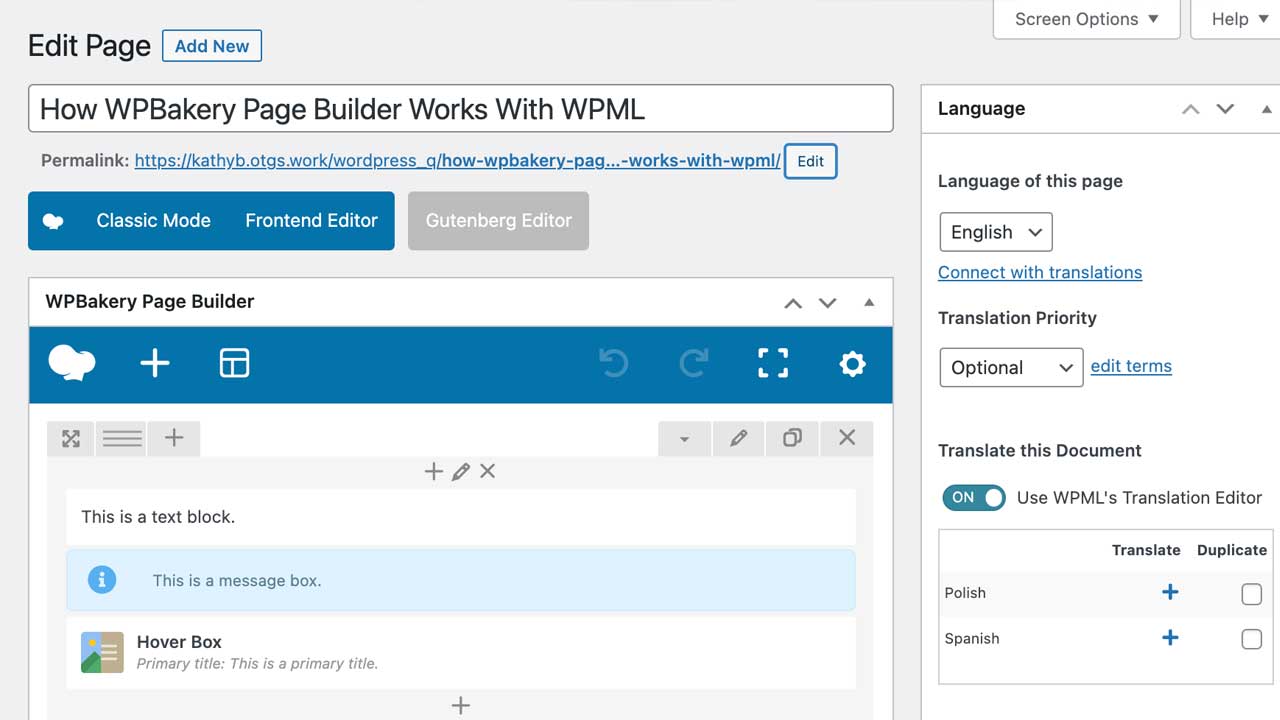
Task: Edit the row with the pencil icon
Action: [738, 437]
